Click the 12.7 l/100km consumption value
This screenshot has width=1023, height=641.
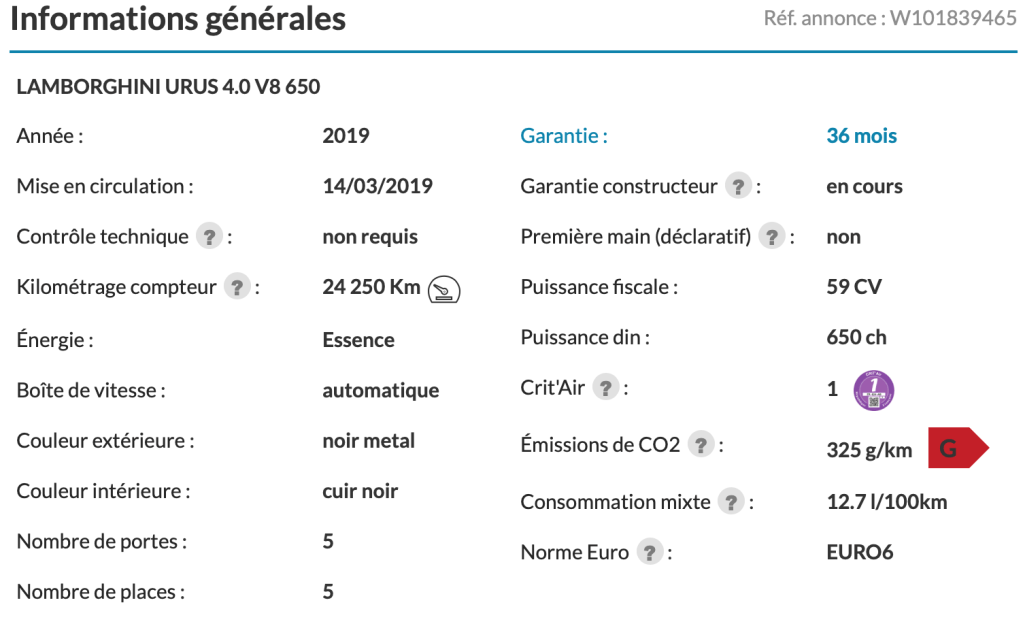pos(886,502)
